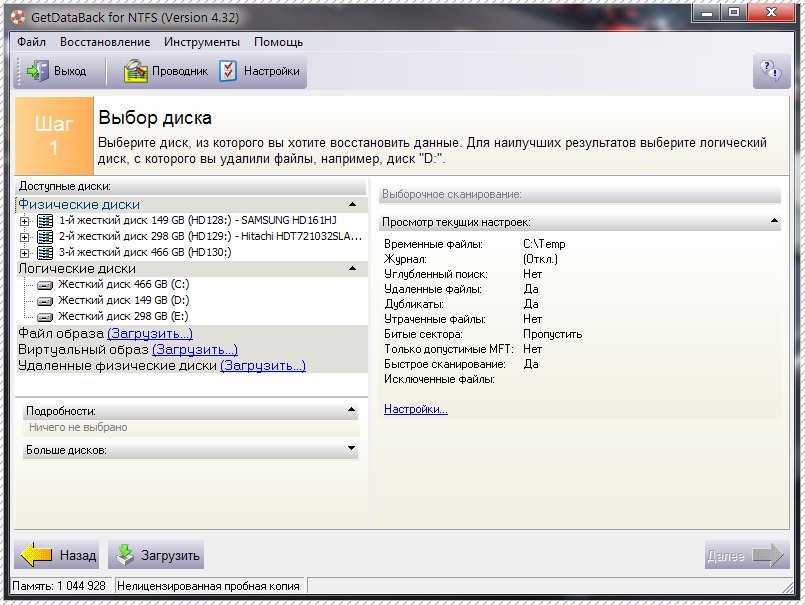Click the Дубликаты label
805x605 pixels.
414,304
